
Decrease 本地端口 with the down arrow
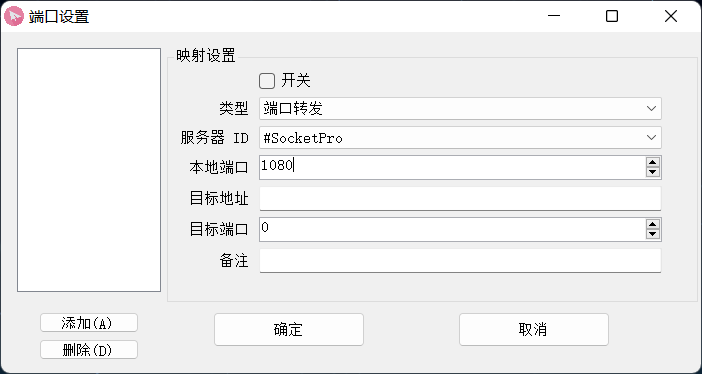653,172
